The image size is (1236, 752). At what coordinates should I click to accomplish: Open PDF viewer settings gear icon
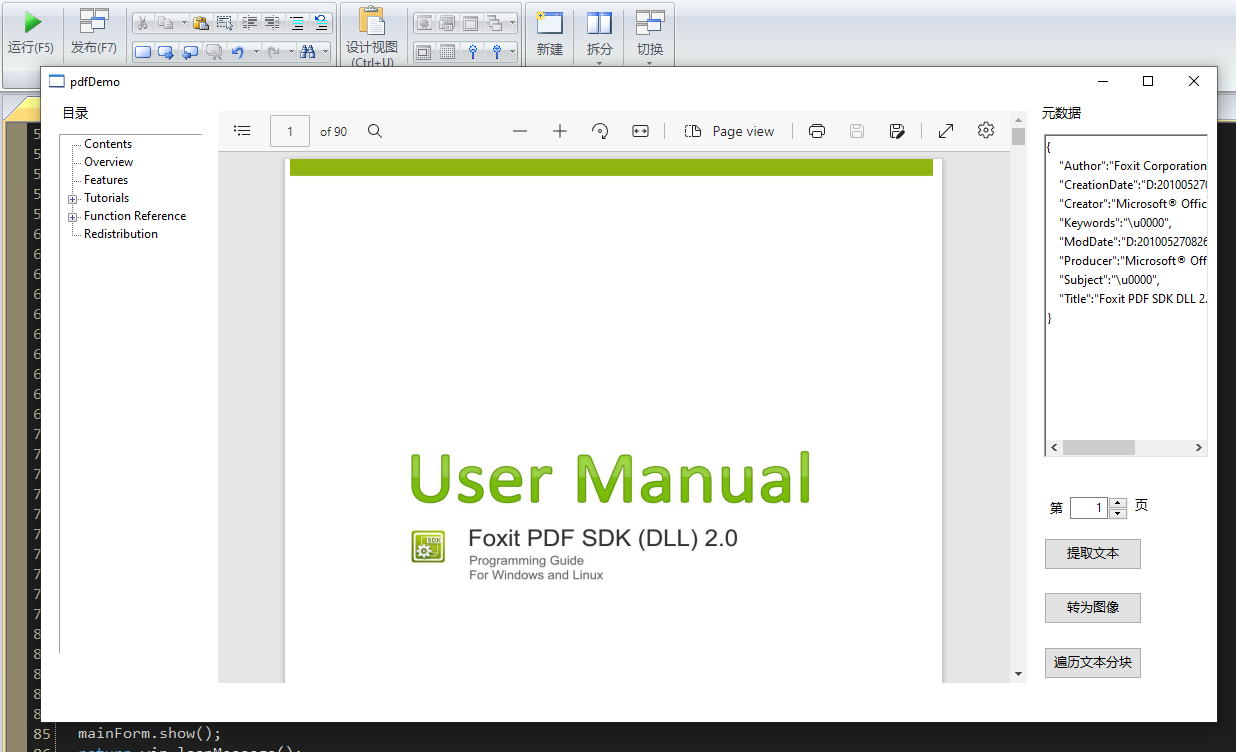[986, 131]
